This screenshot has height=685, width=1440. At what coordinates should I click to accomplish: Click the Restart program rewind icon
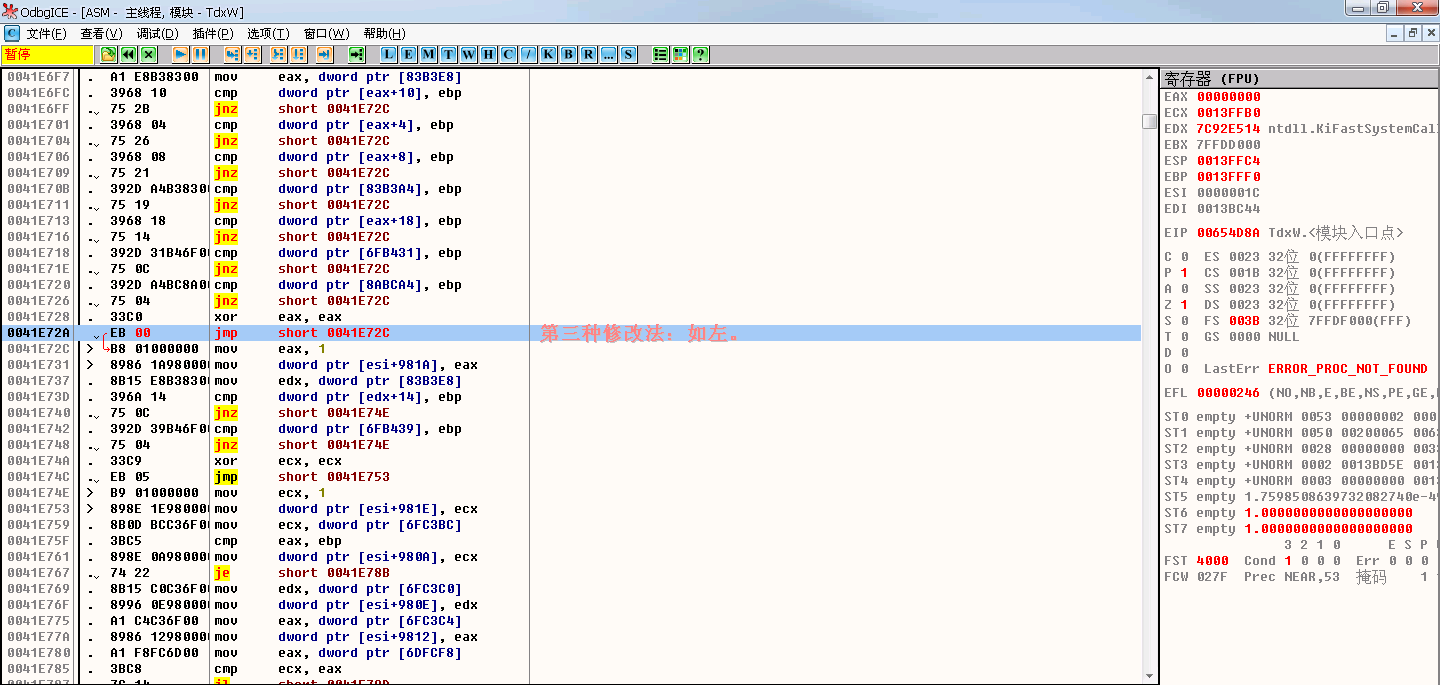point(128,54)
